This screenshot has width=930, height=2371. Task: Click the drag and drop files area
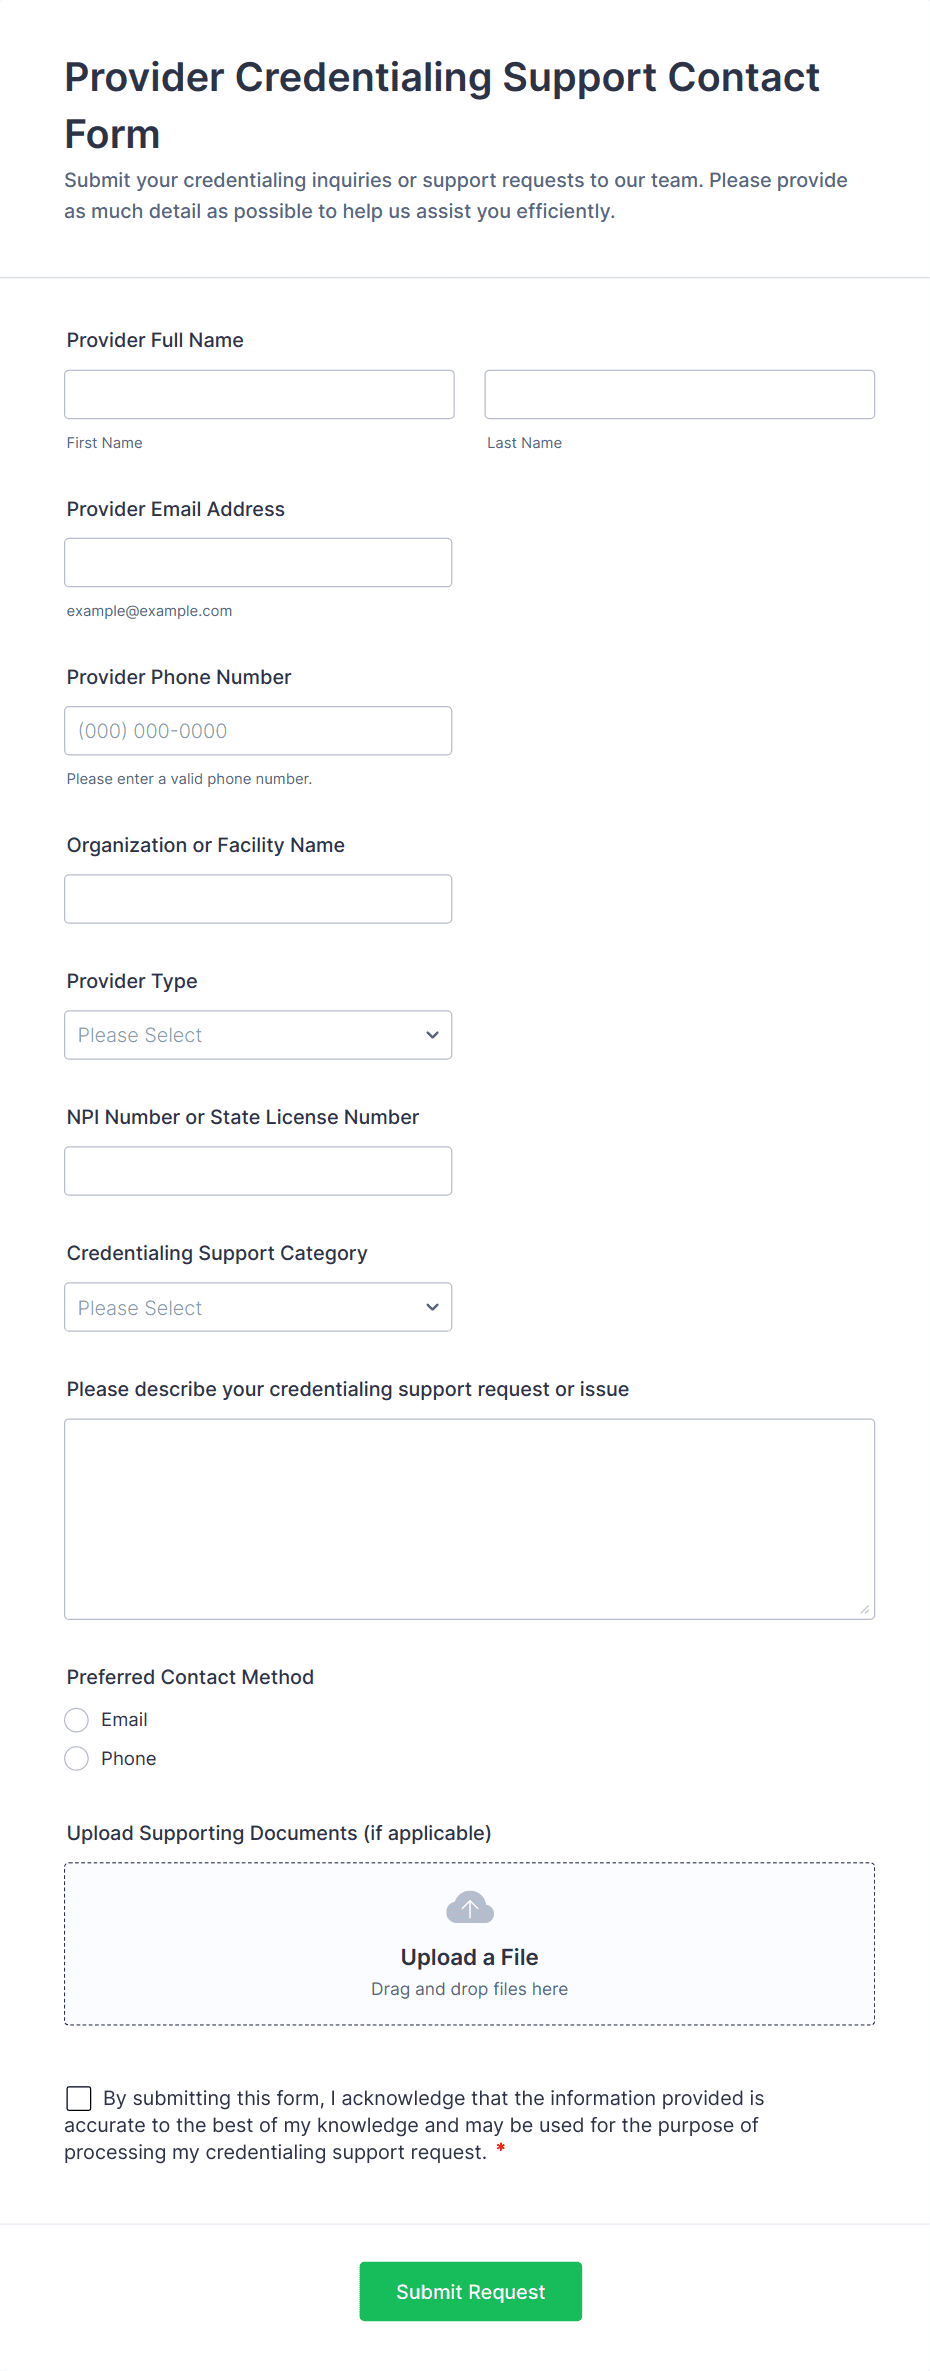click(x=469, y=1989)
